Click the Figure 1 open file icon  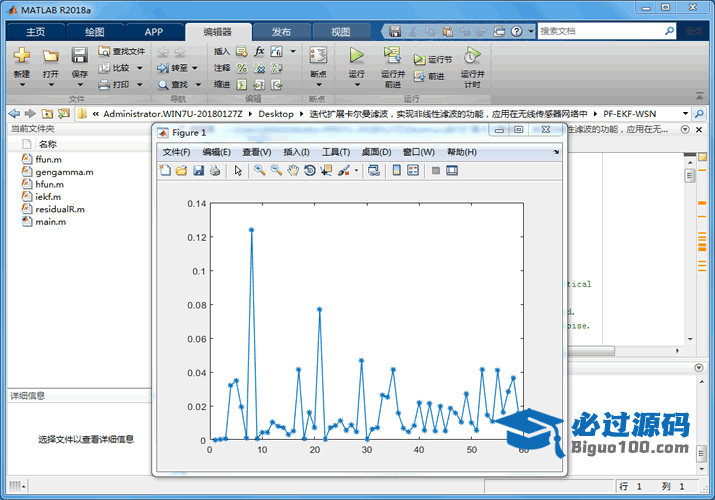click(x=181, y=170)
